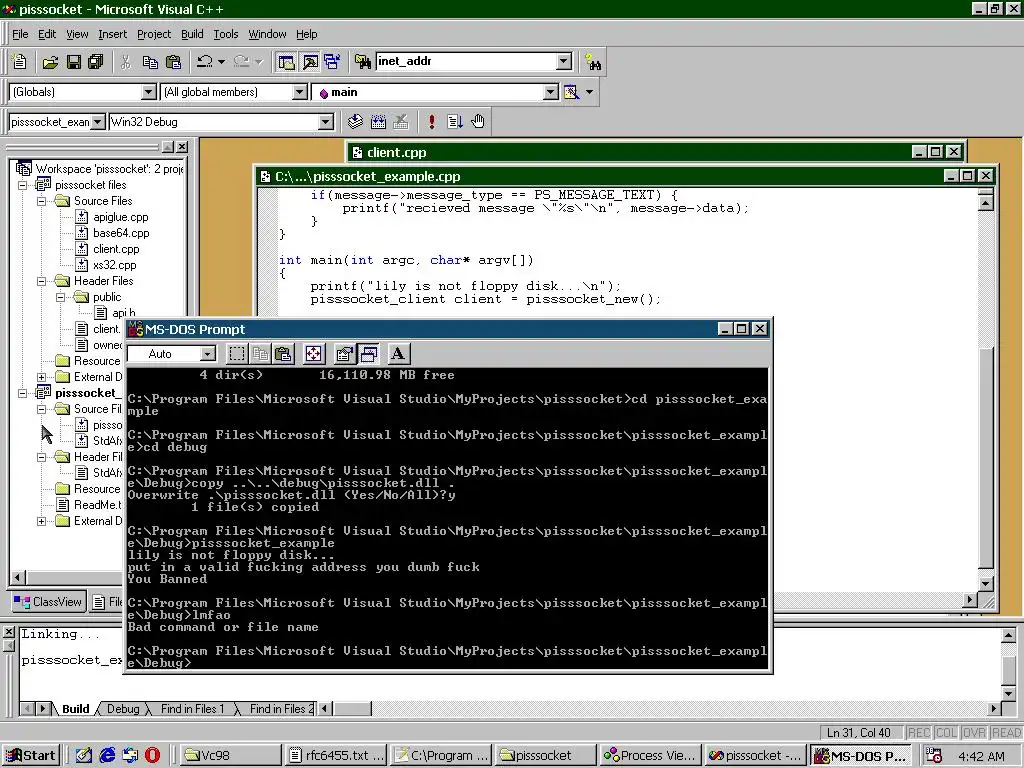
Task: Click the Search help binoculars icon
Action: (593, 61)
